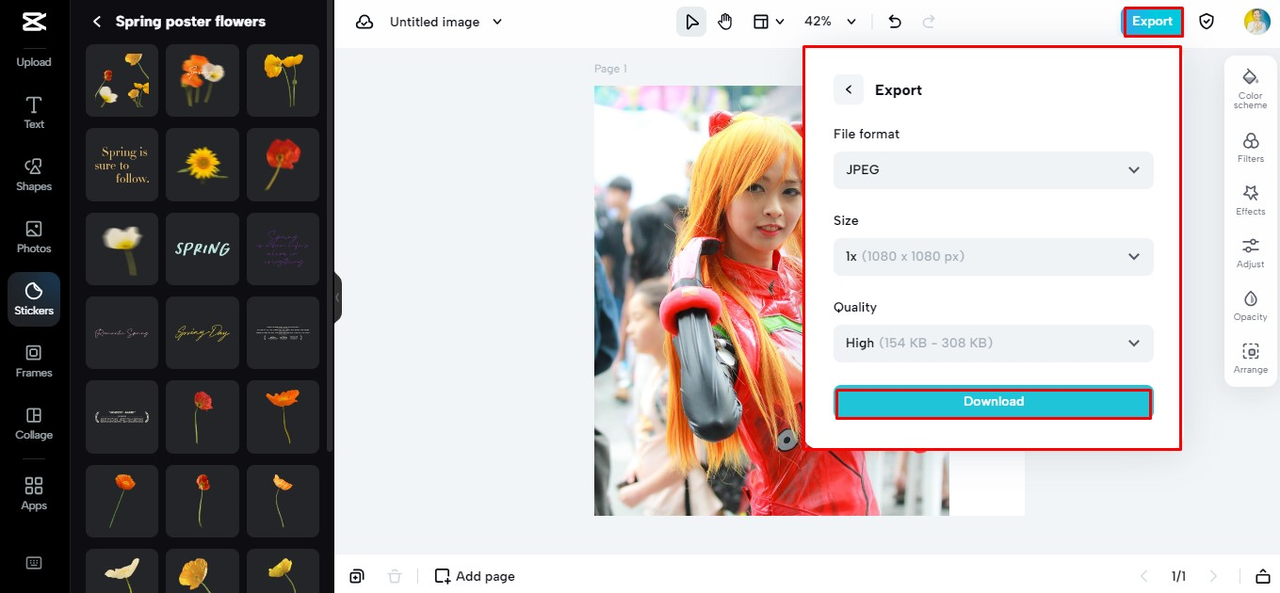Viewport: 1280px width, 593px height.
Task: Select the hand pan tool
Action: (725, 21)
